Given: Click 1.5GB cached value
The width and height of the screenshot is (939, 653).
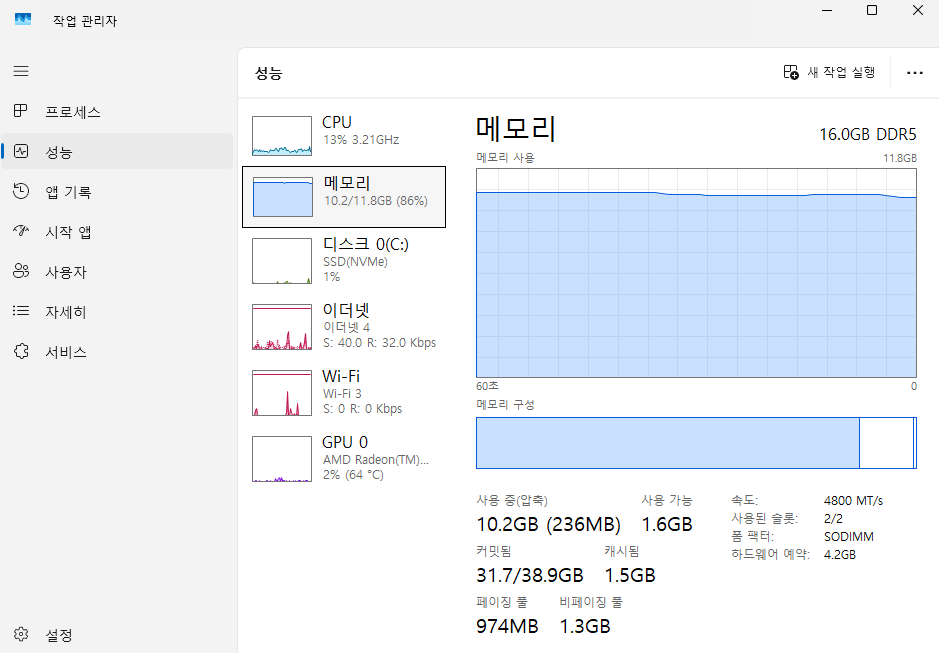Looking at the screenshot, I should click(630, 575).
